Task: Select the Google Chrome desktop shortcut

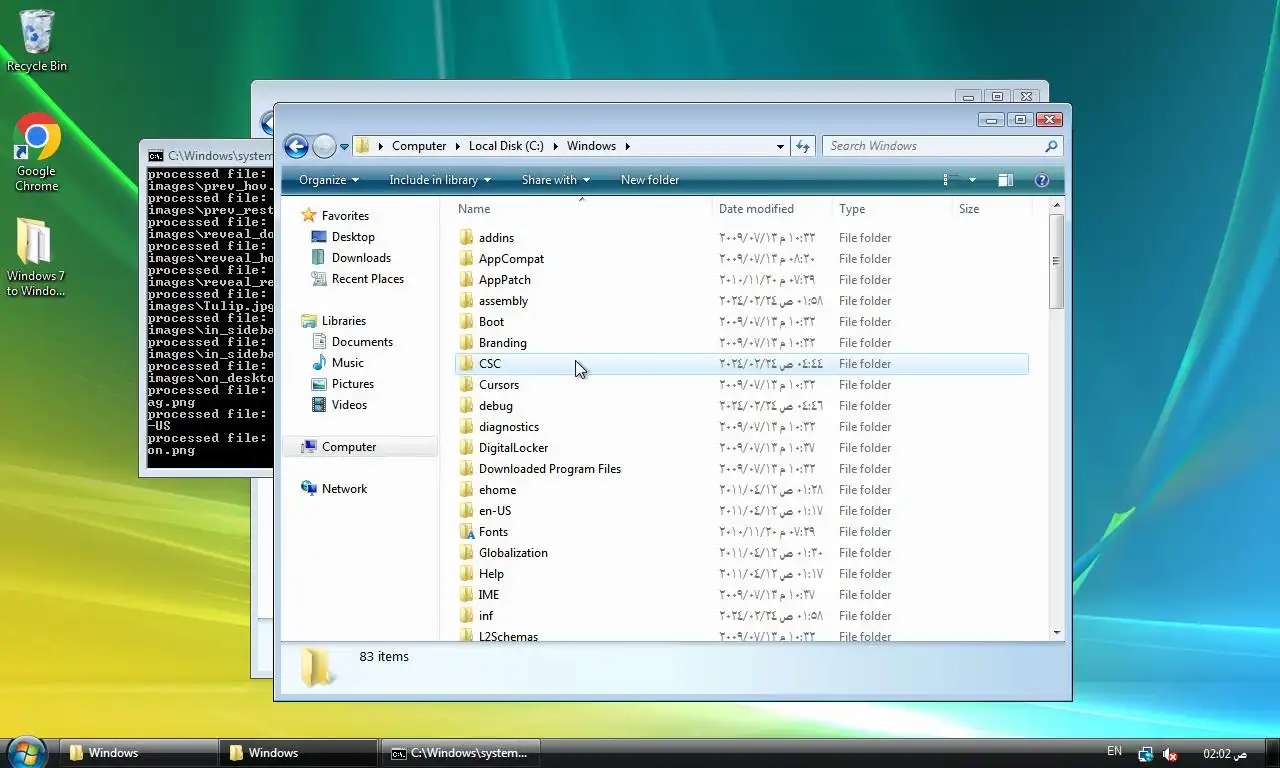Action: pos(37,153)
